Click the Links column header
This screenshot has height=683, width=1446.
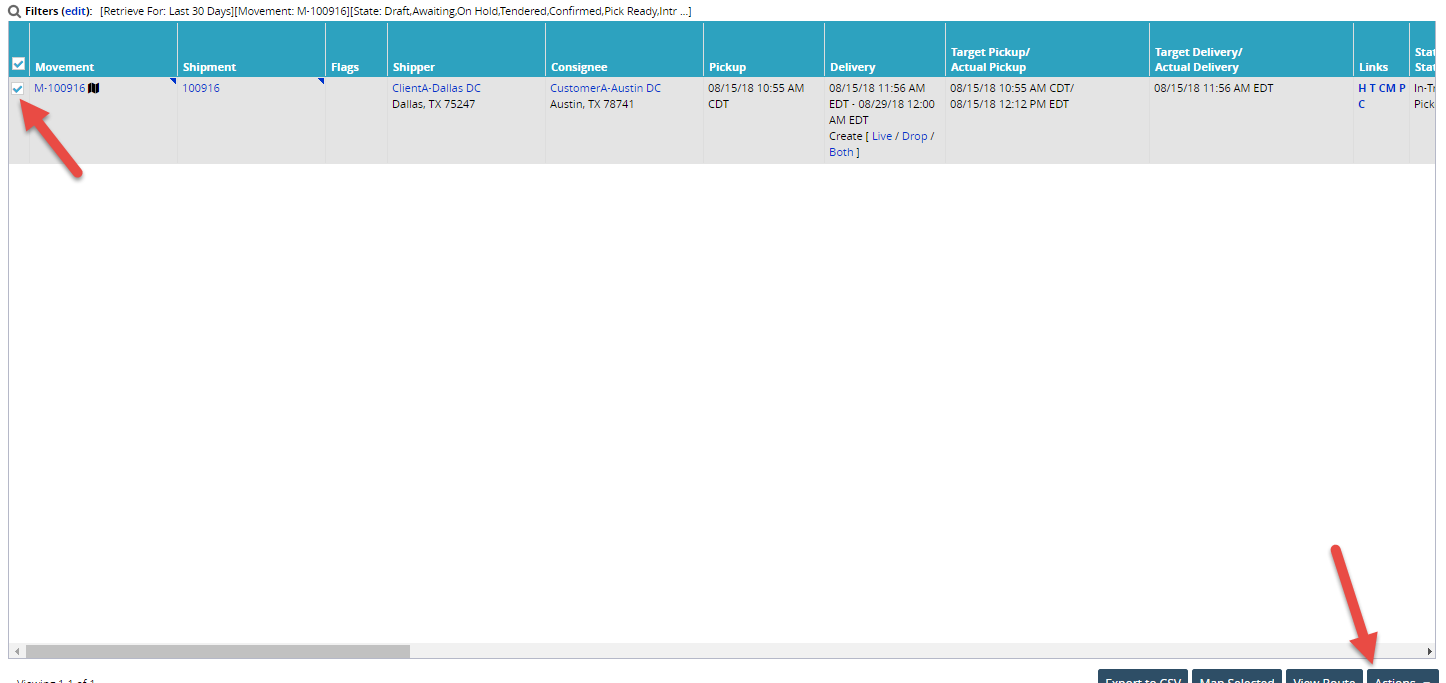pyautogui.click(x=1373, y=67)
